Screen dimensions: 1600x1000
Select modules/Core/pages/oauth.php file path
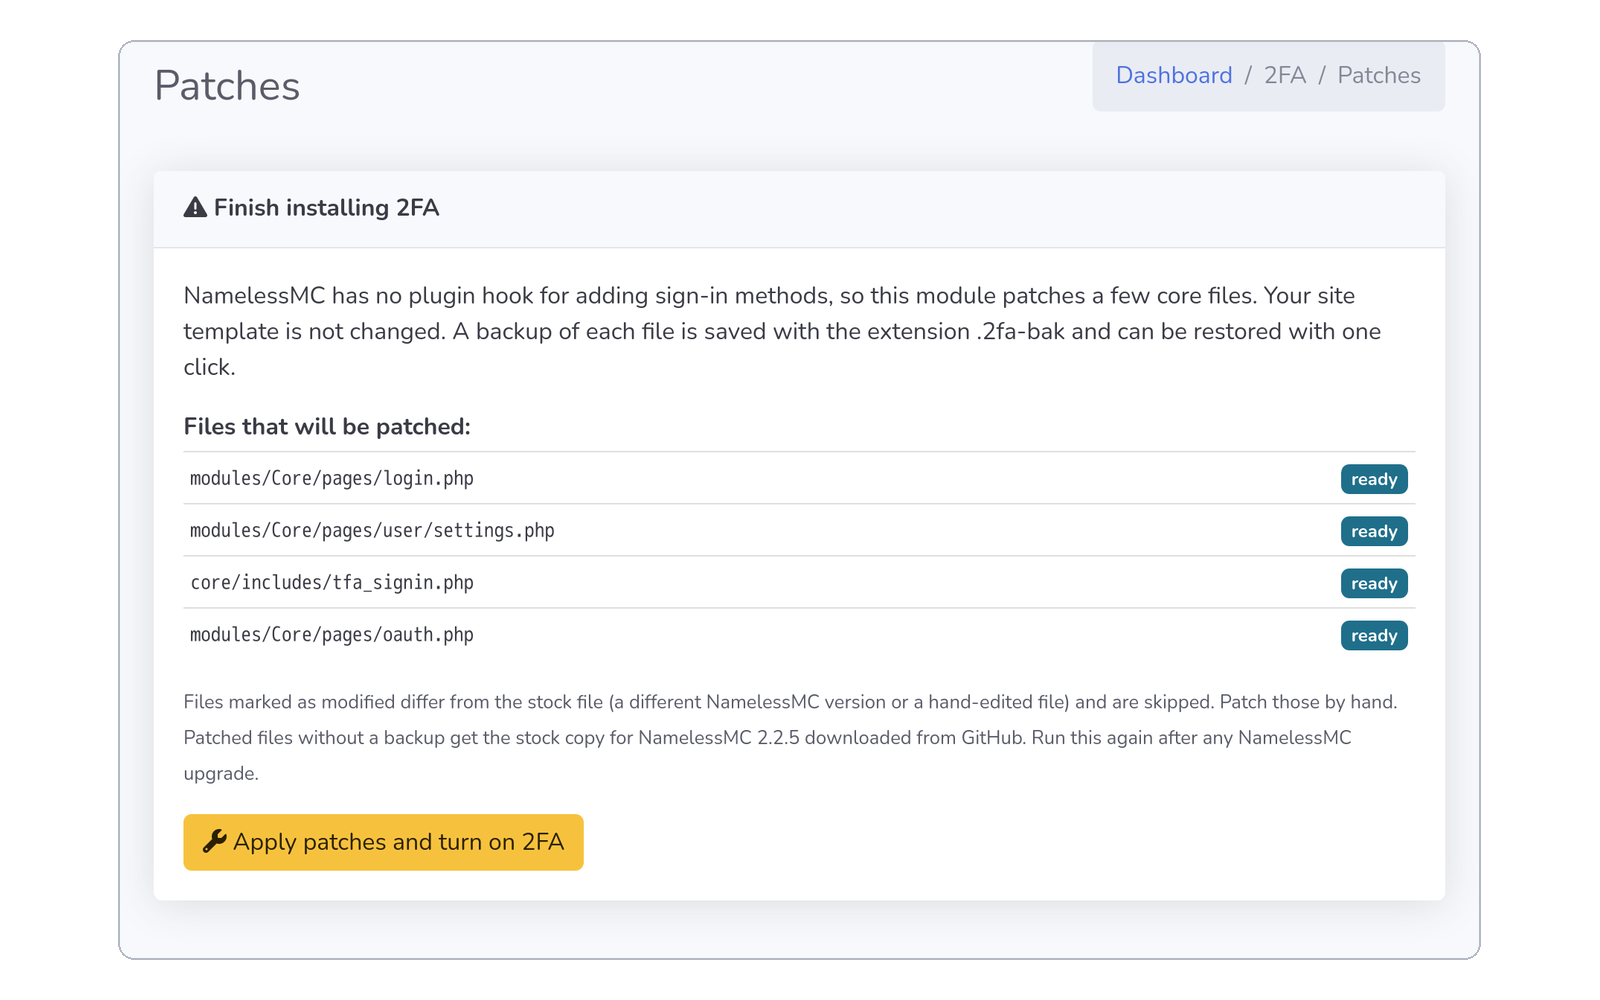[332, 634]
